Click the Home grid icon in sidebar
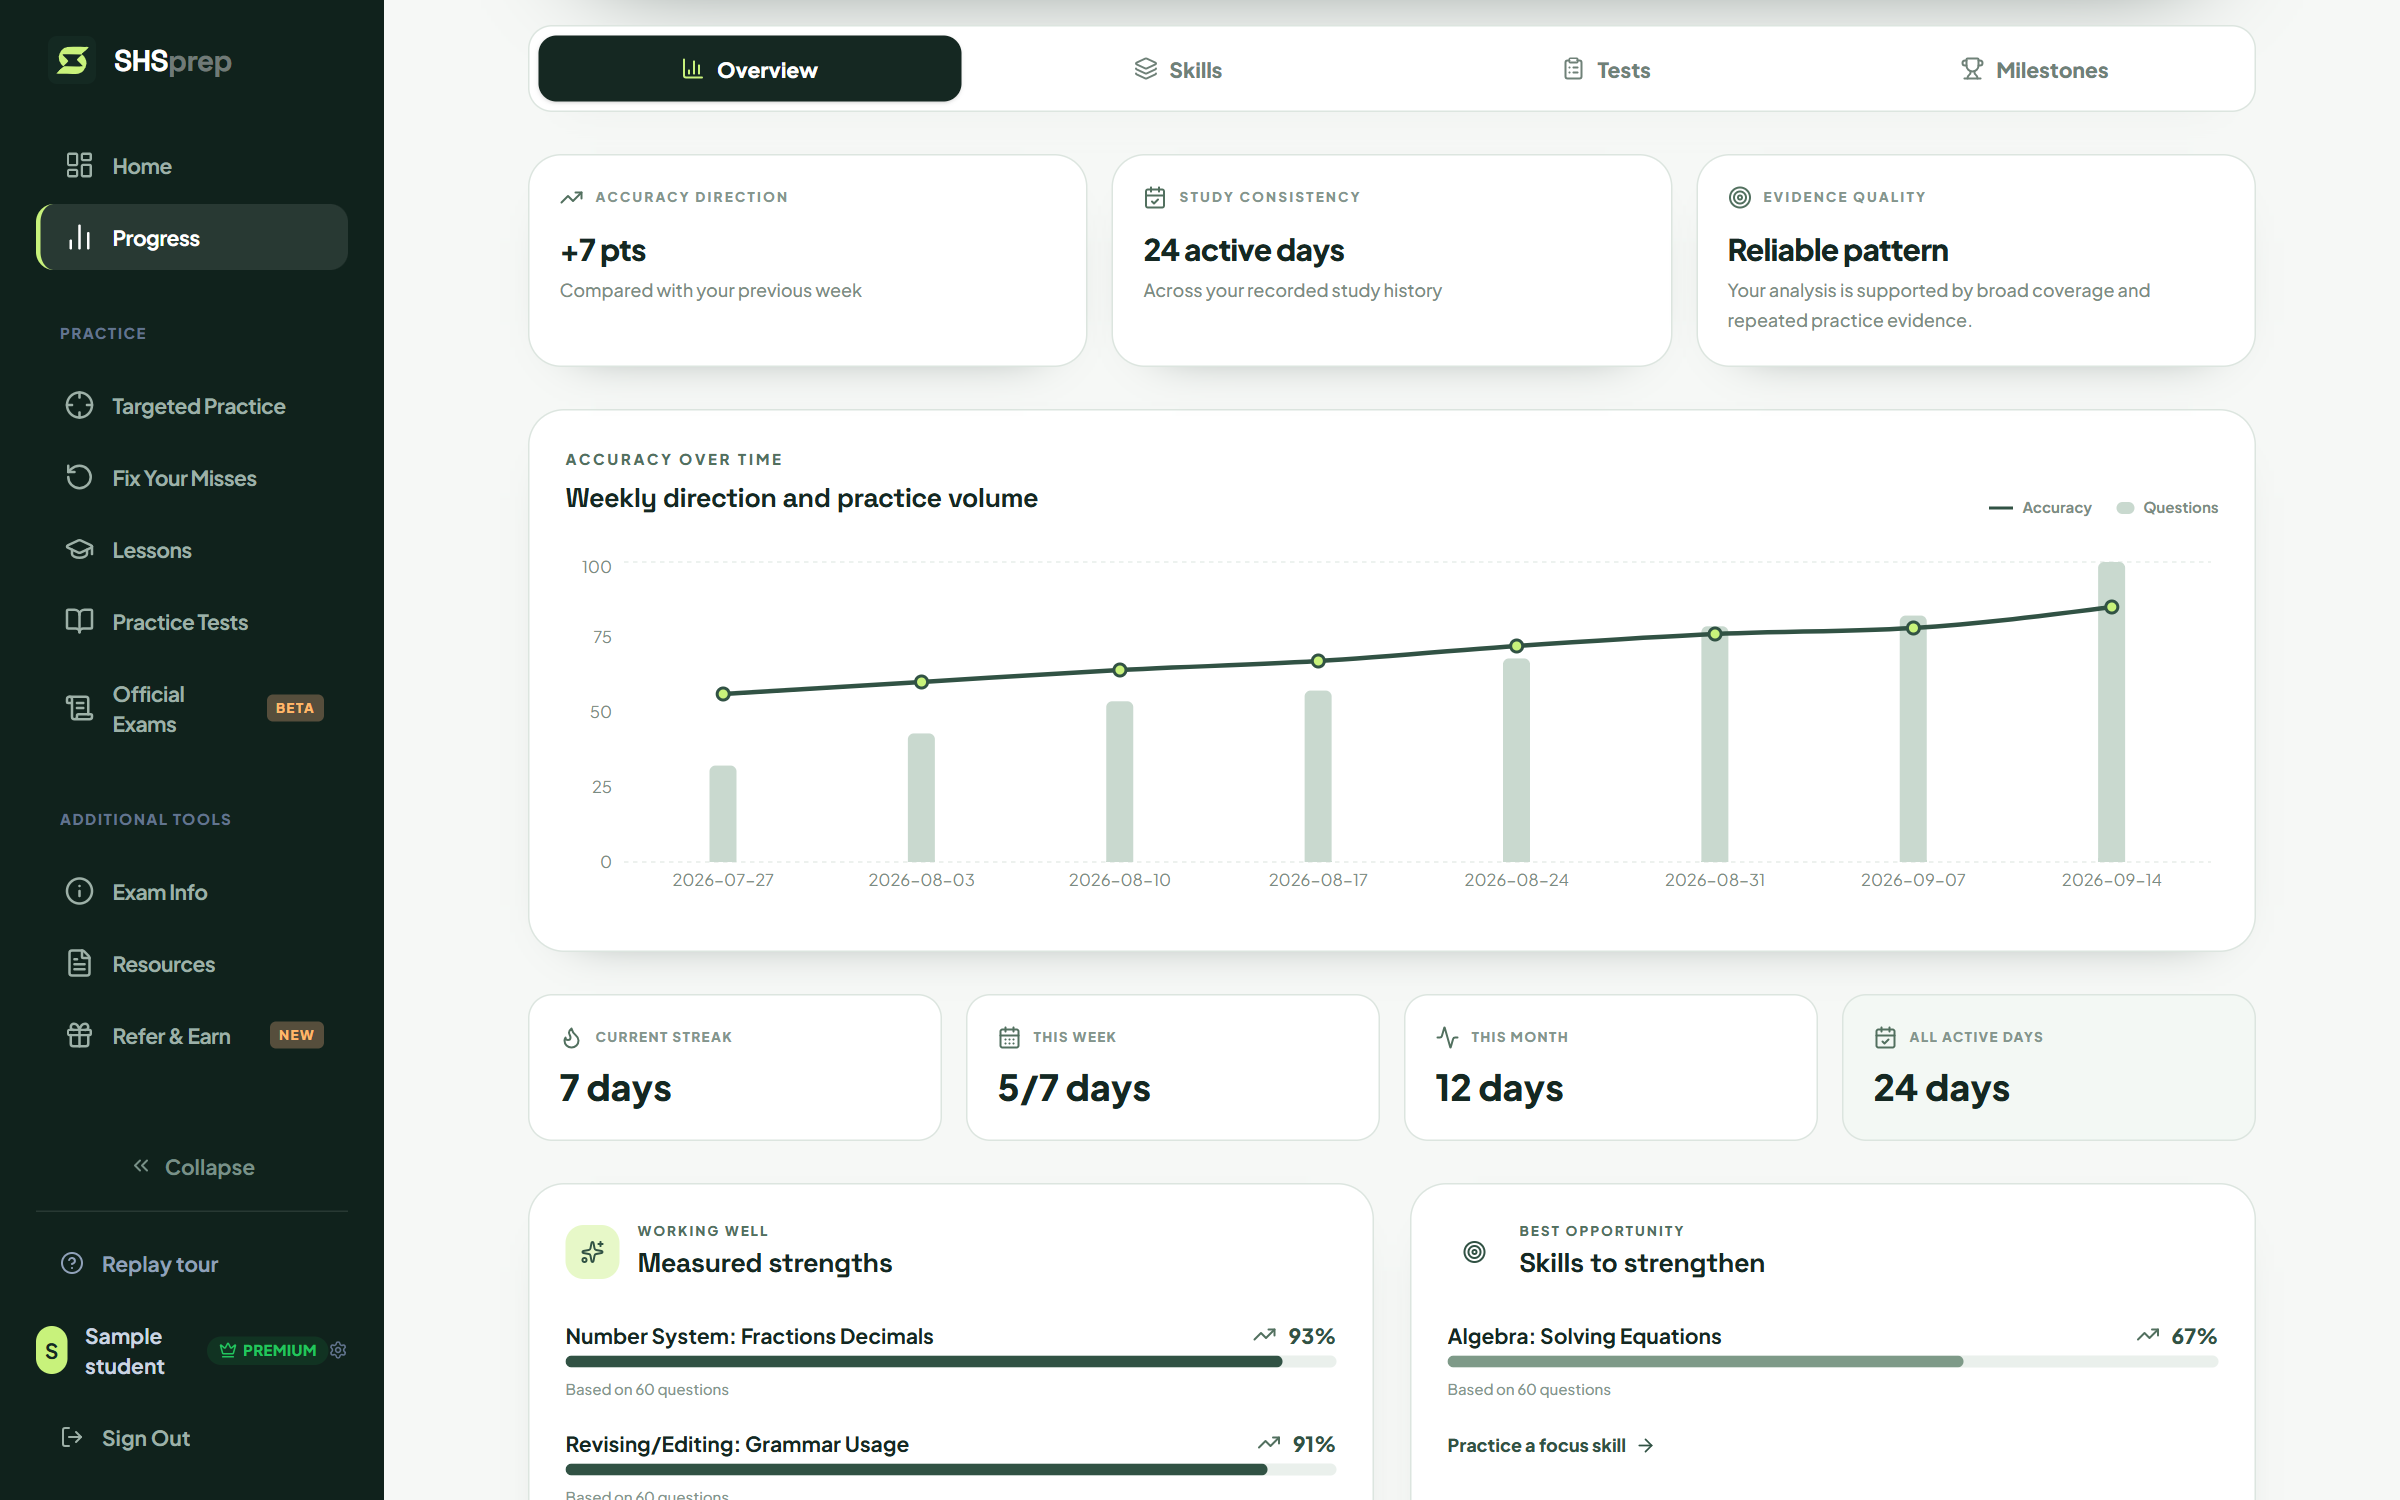 click(x=79, y=166)
